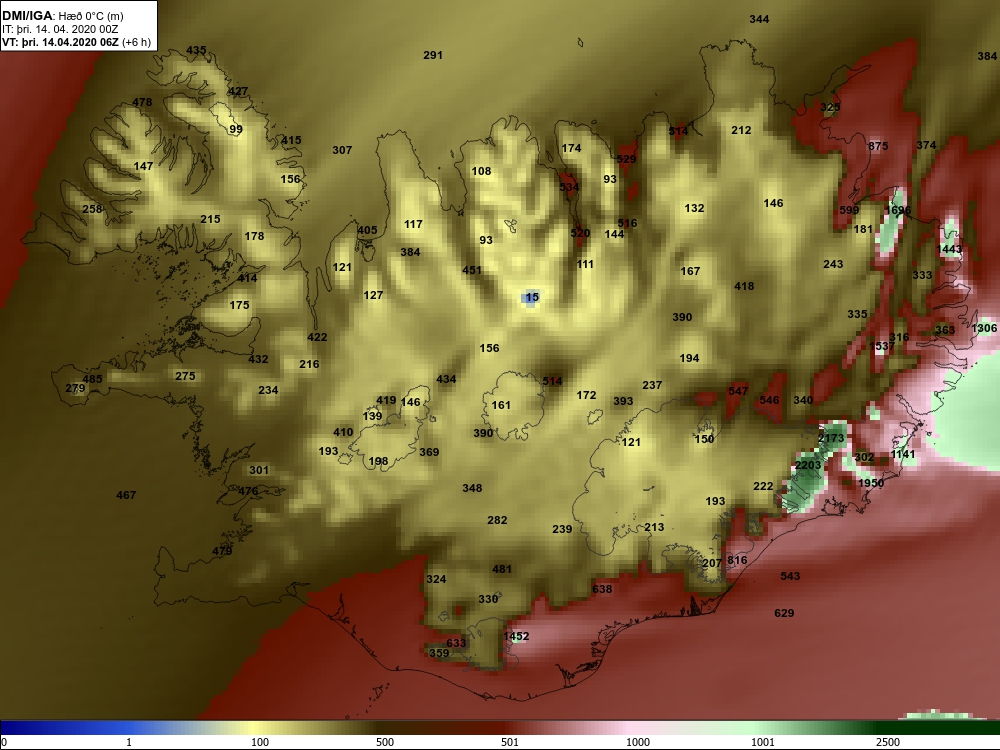Viewport: 1000px width, 750px height.
Task: Click the map value 520
Action: point(580,233)
